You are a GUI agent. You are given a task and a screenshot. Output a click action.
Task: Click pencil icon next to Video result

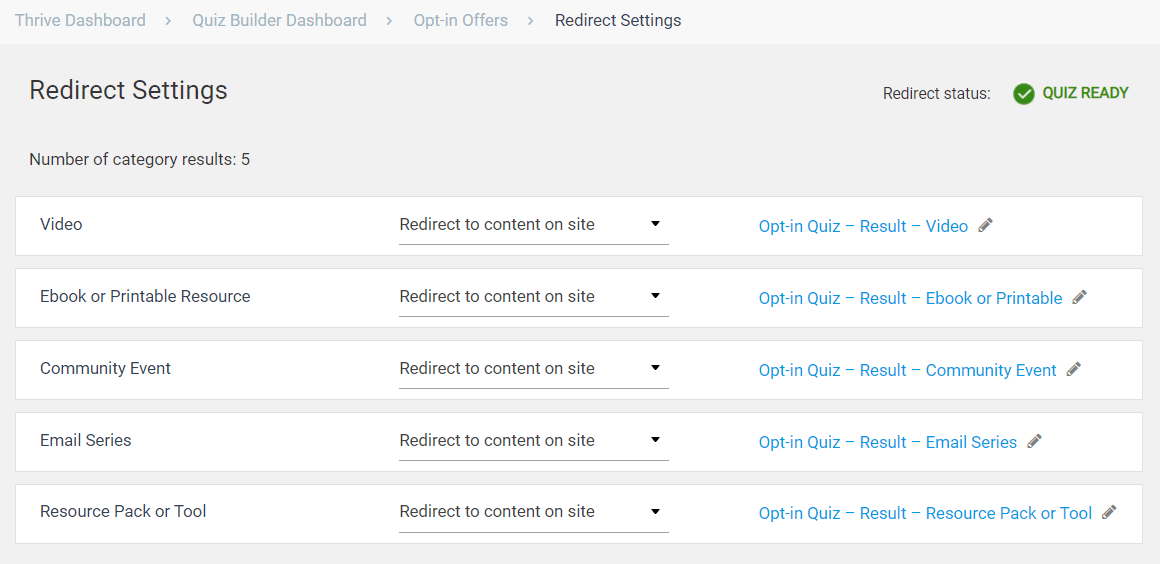tap(986, 225)
